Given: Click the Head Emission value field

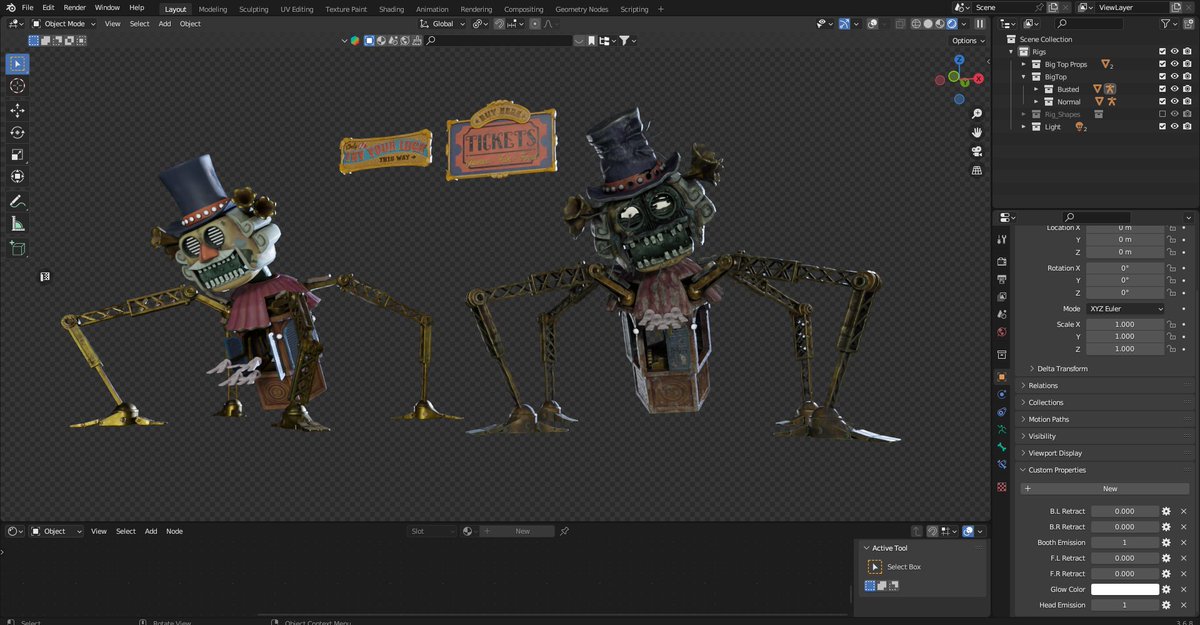Looking at the screenshot, I should pos(1125,605).
